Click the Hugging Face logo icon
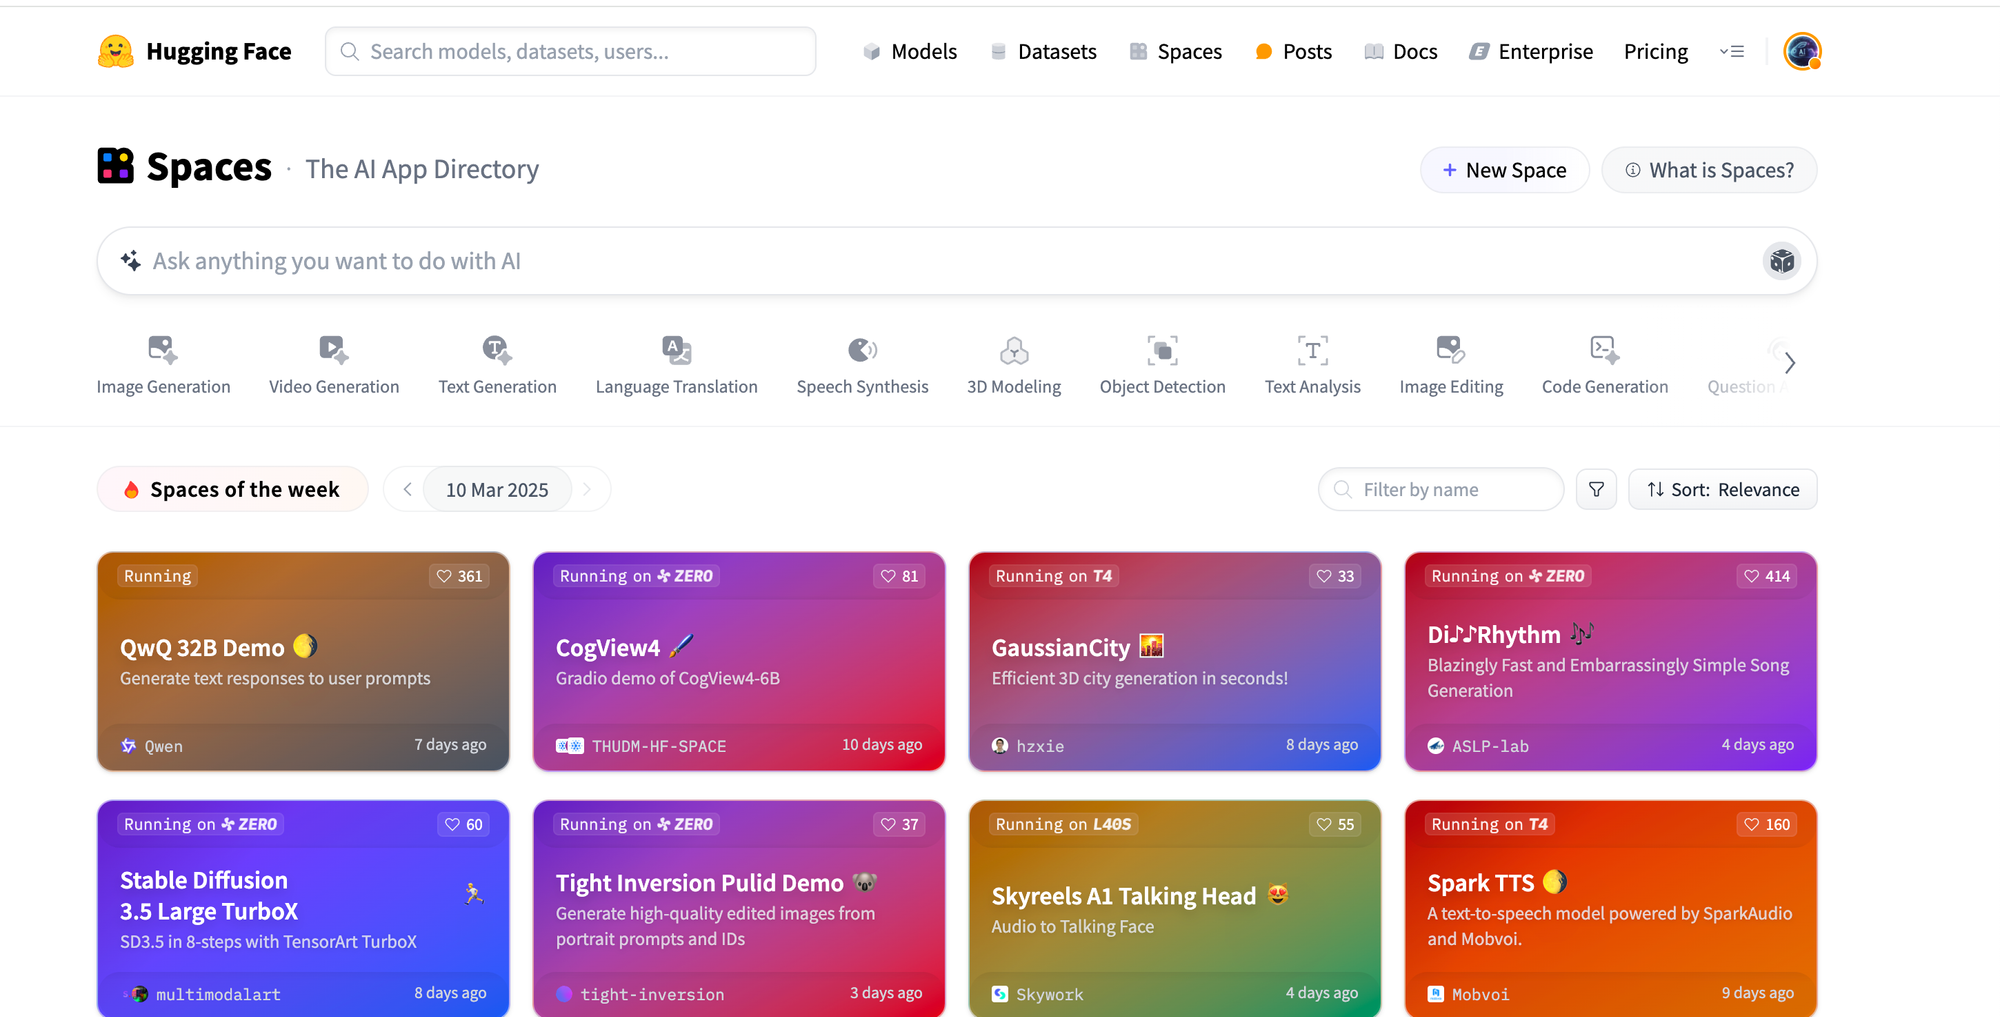2000x1017 pixels. (x=116, y=51)
